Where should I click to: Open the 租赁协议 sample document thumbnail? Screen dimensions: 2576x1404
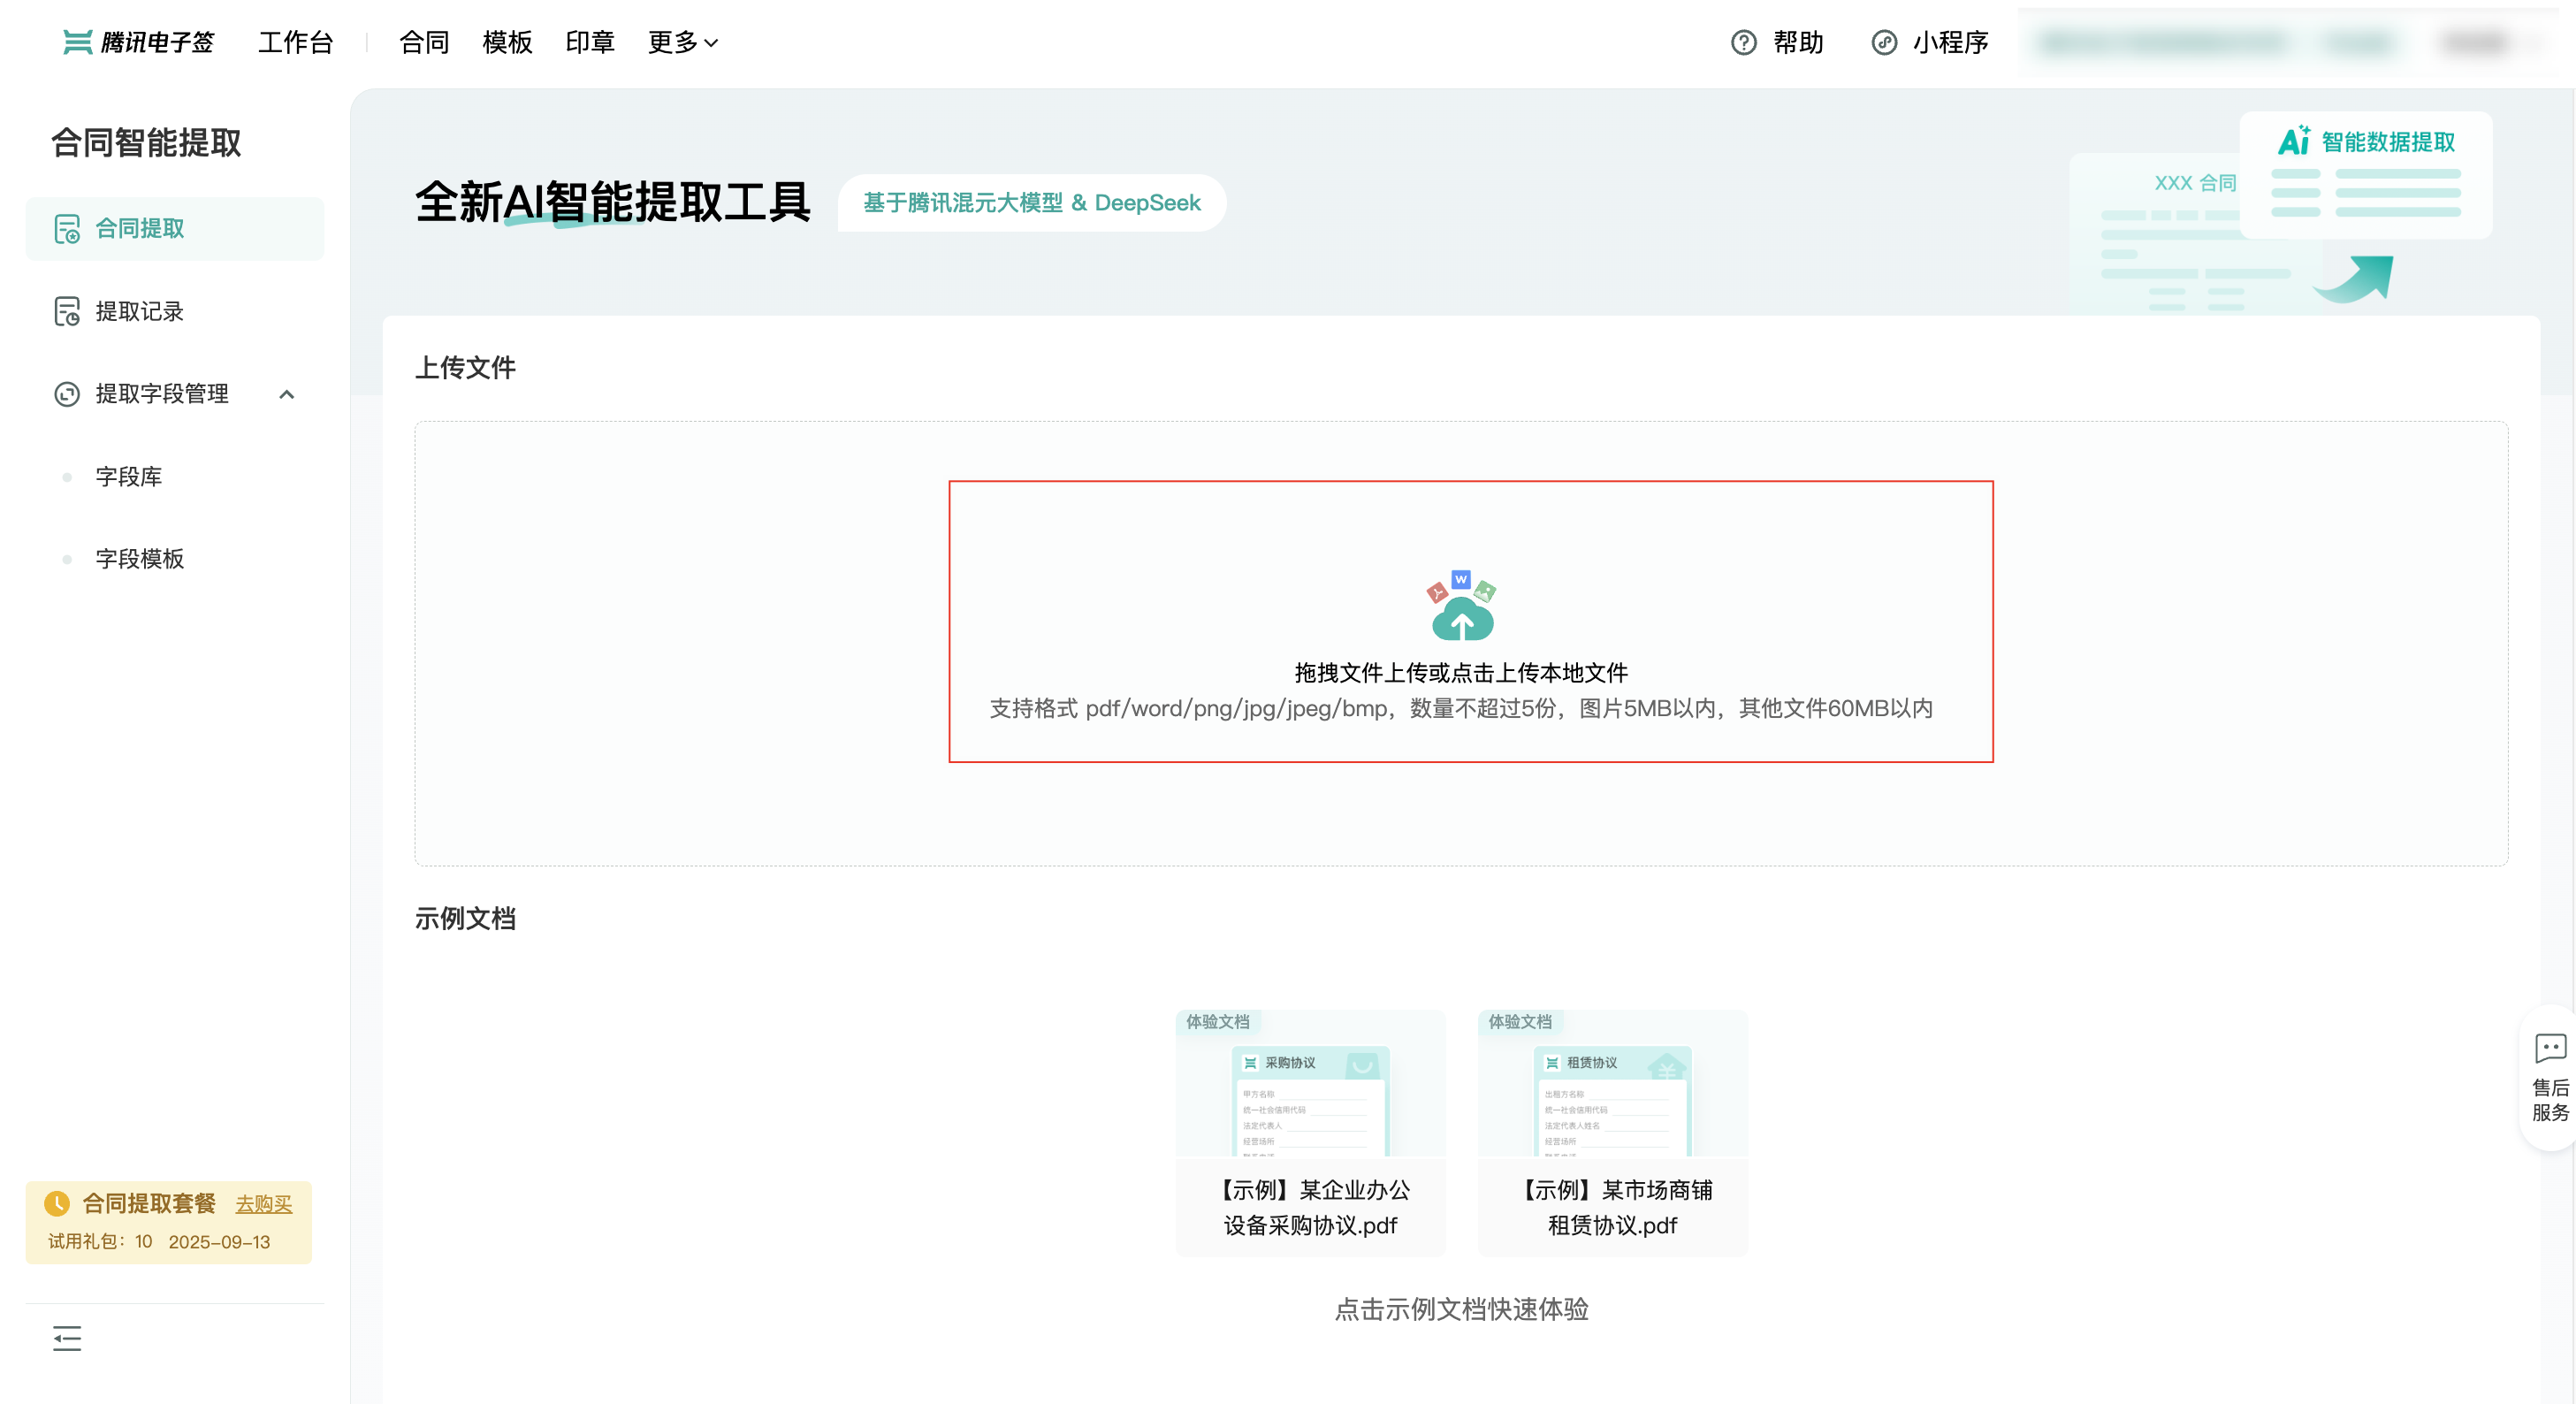click(x=1612, y=1084)
